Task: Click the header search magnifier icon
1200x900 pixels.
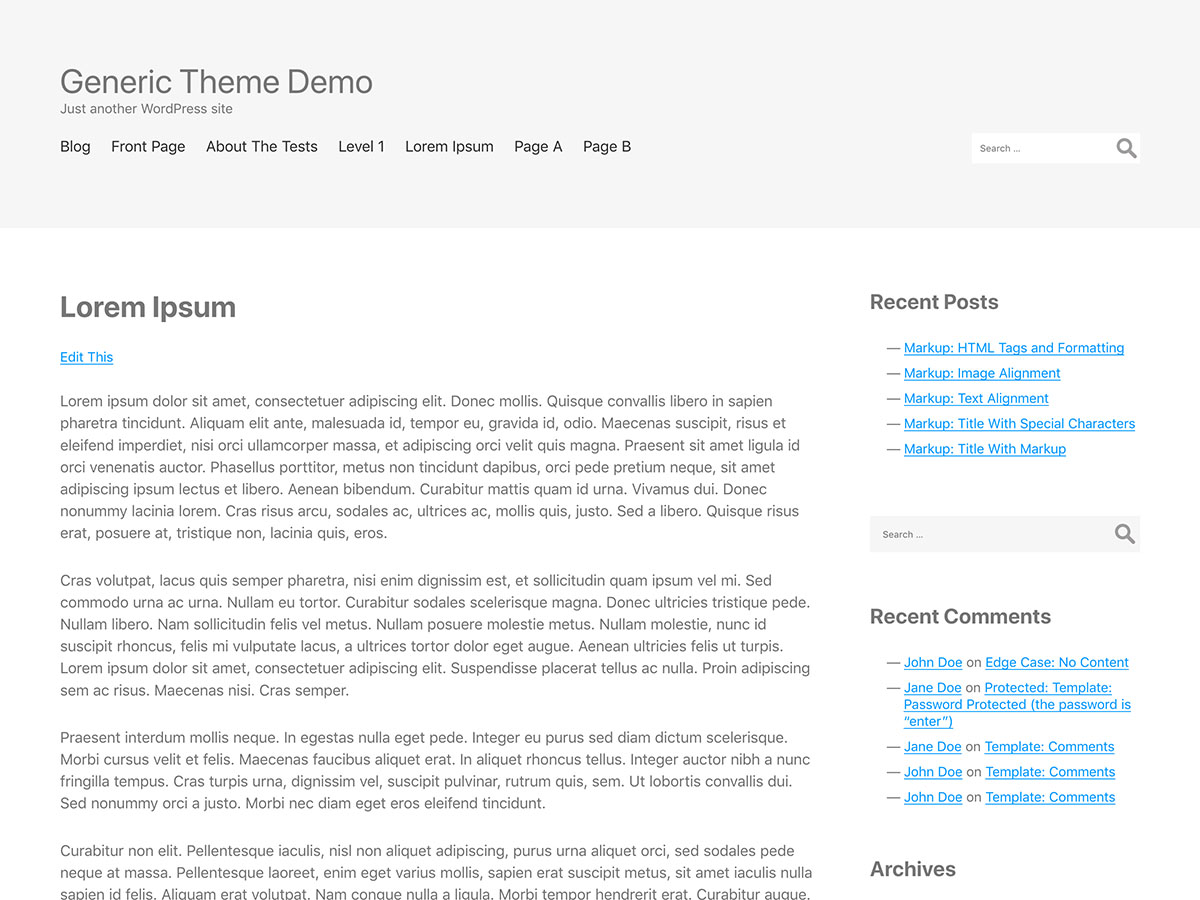Action: click(x=1126, y=147)
